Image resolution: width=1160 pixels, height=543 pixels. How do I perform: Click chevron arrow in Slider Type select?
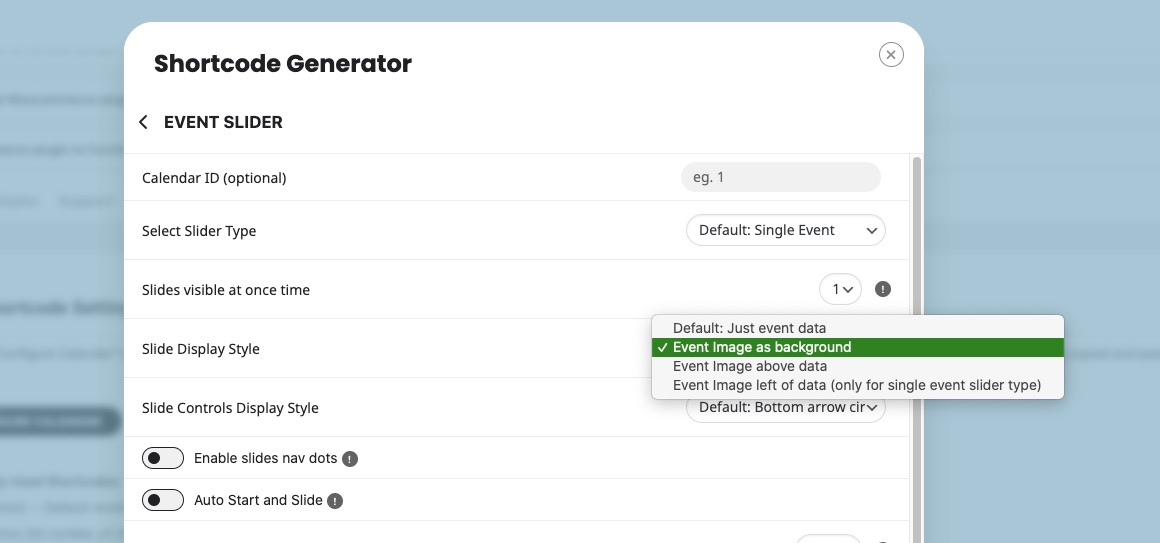871,231
